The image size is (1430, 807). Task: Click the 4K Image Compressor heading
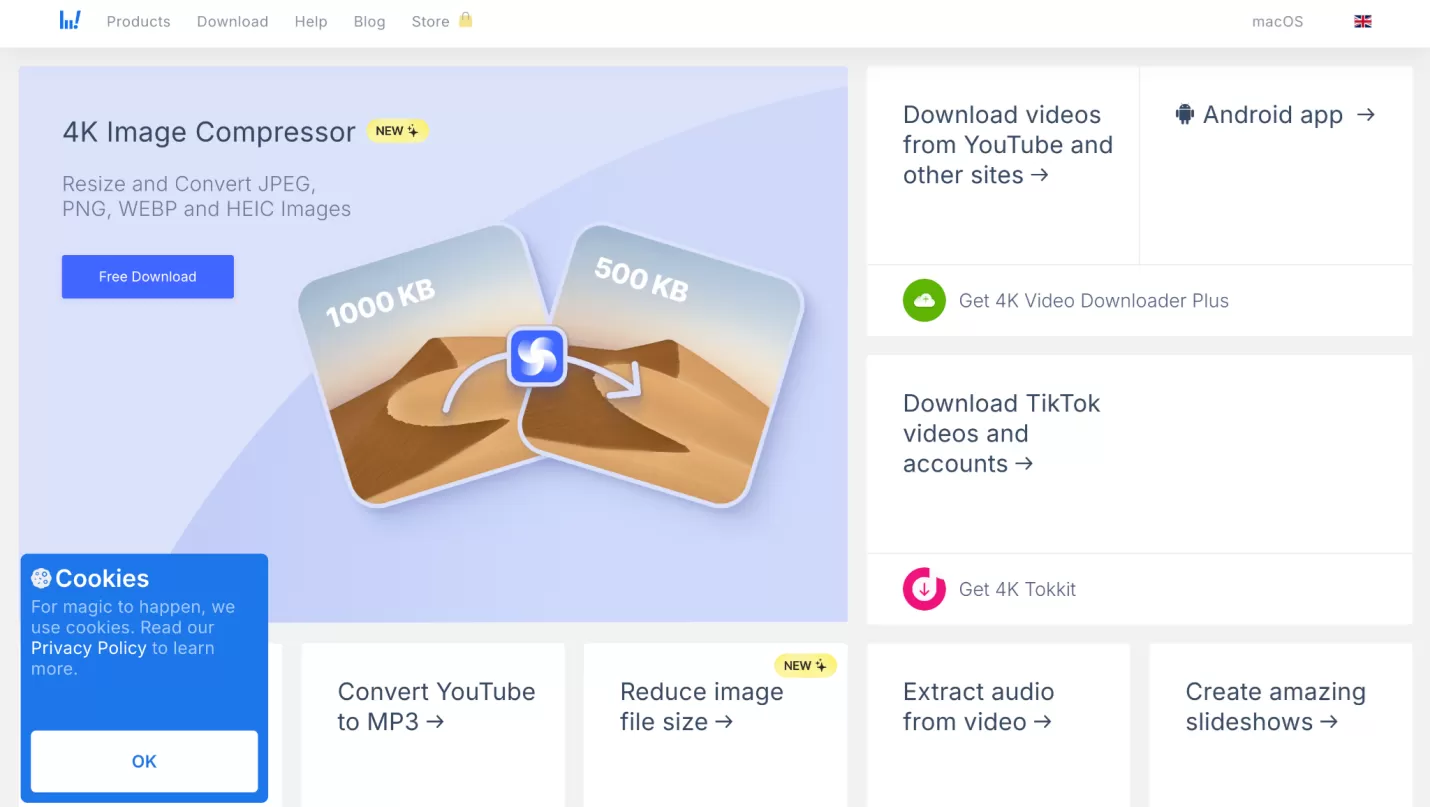point(209,132)
